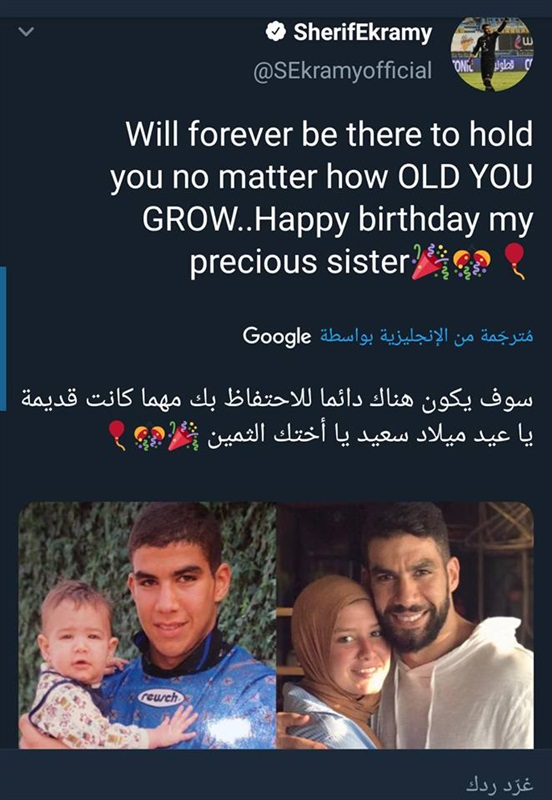This screenshot has width=552, height=800.
Task: Click the reusch logo on the blue jersey
Action: (x=162, y=697)
